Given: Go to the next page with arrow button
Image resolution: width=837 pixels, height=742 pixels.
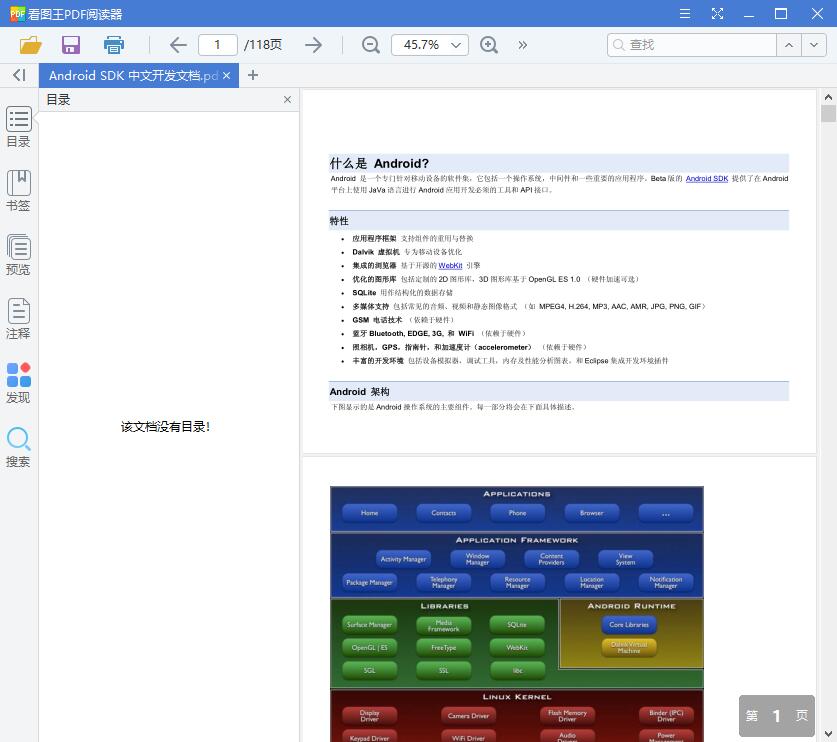Looking at the screenshot, I should (313, 45).
